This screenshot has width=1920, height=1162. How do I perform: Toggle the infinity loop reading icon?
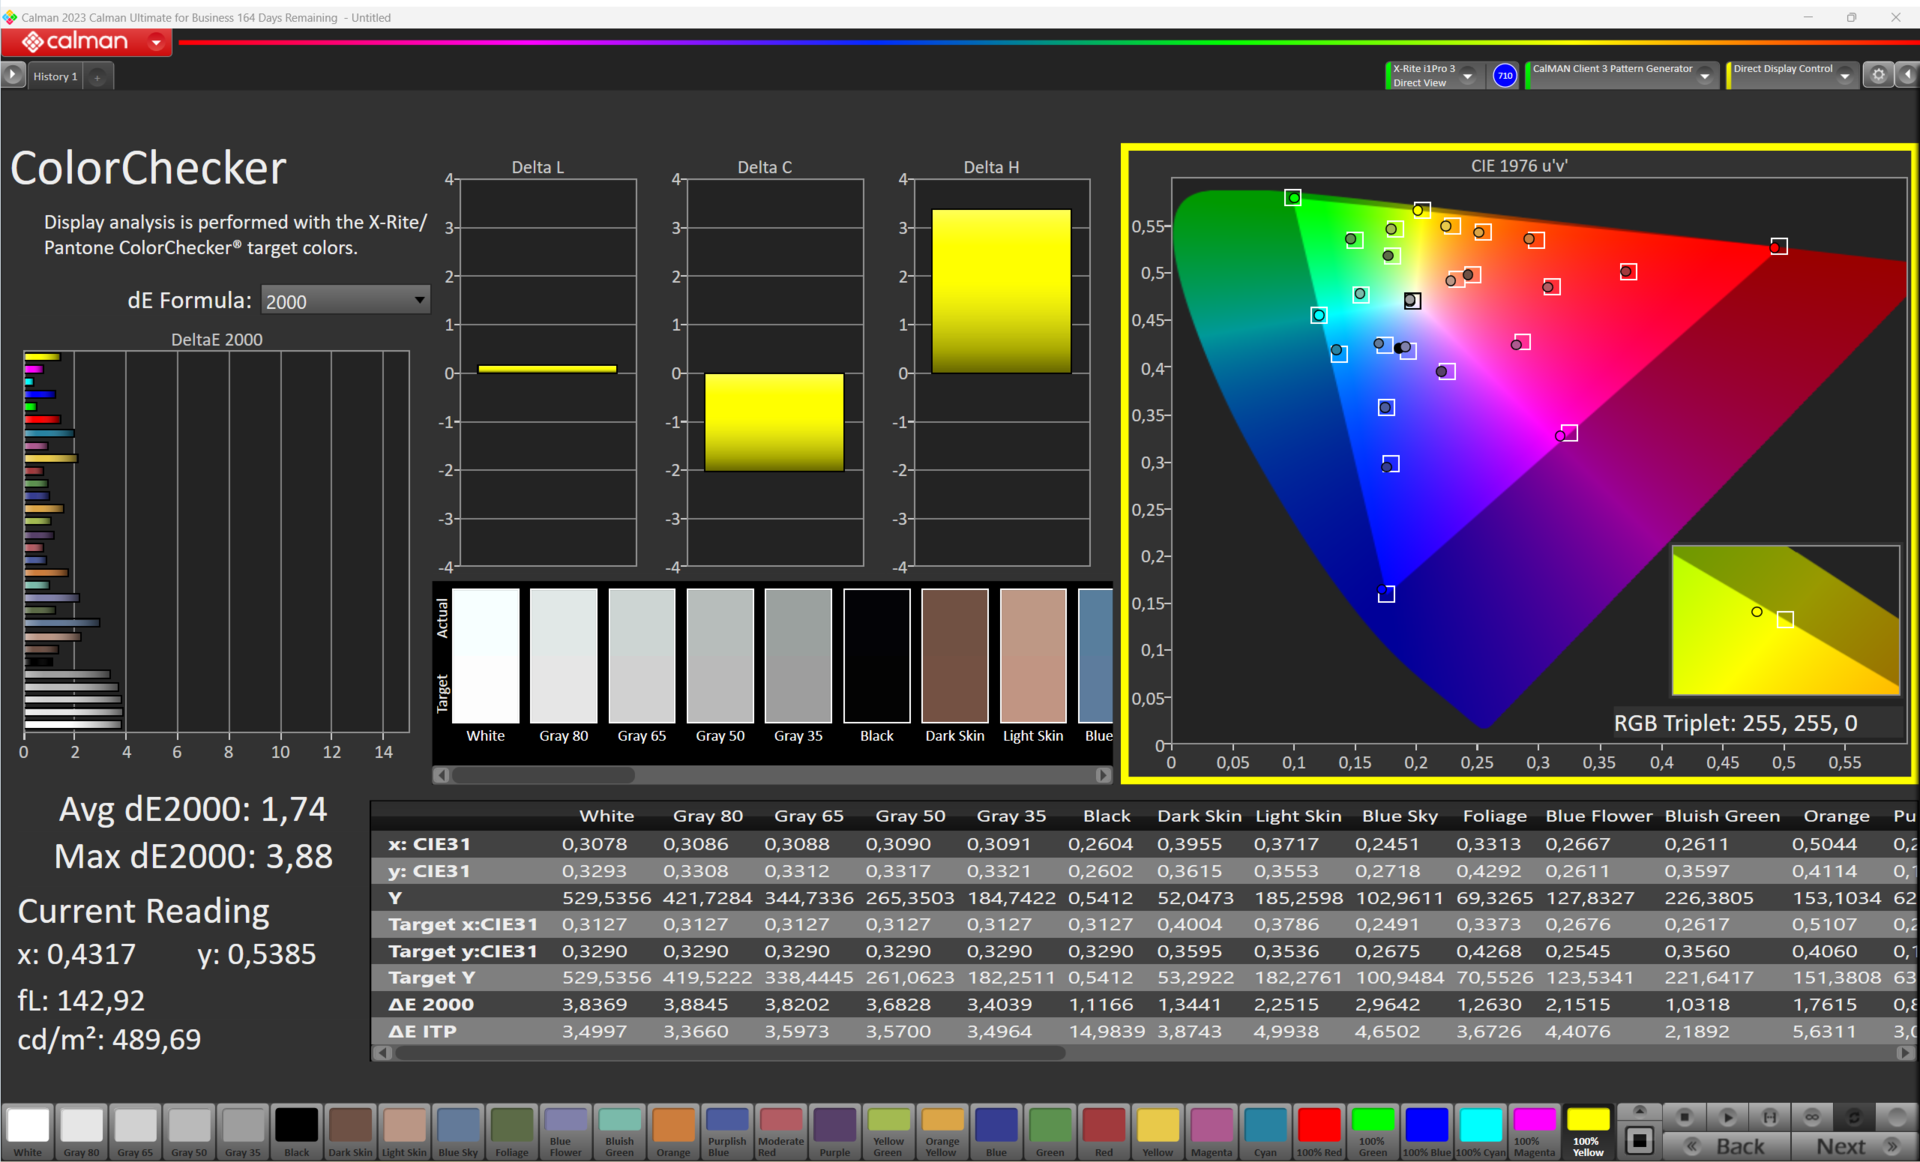pyautogui.click(x=1811, y=1117)
